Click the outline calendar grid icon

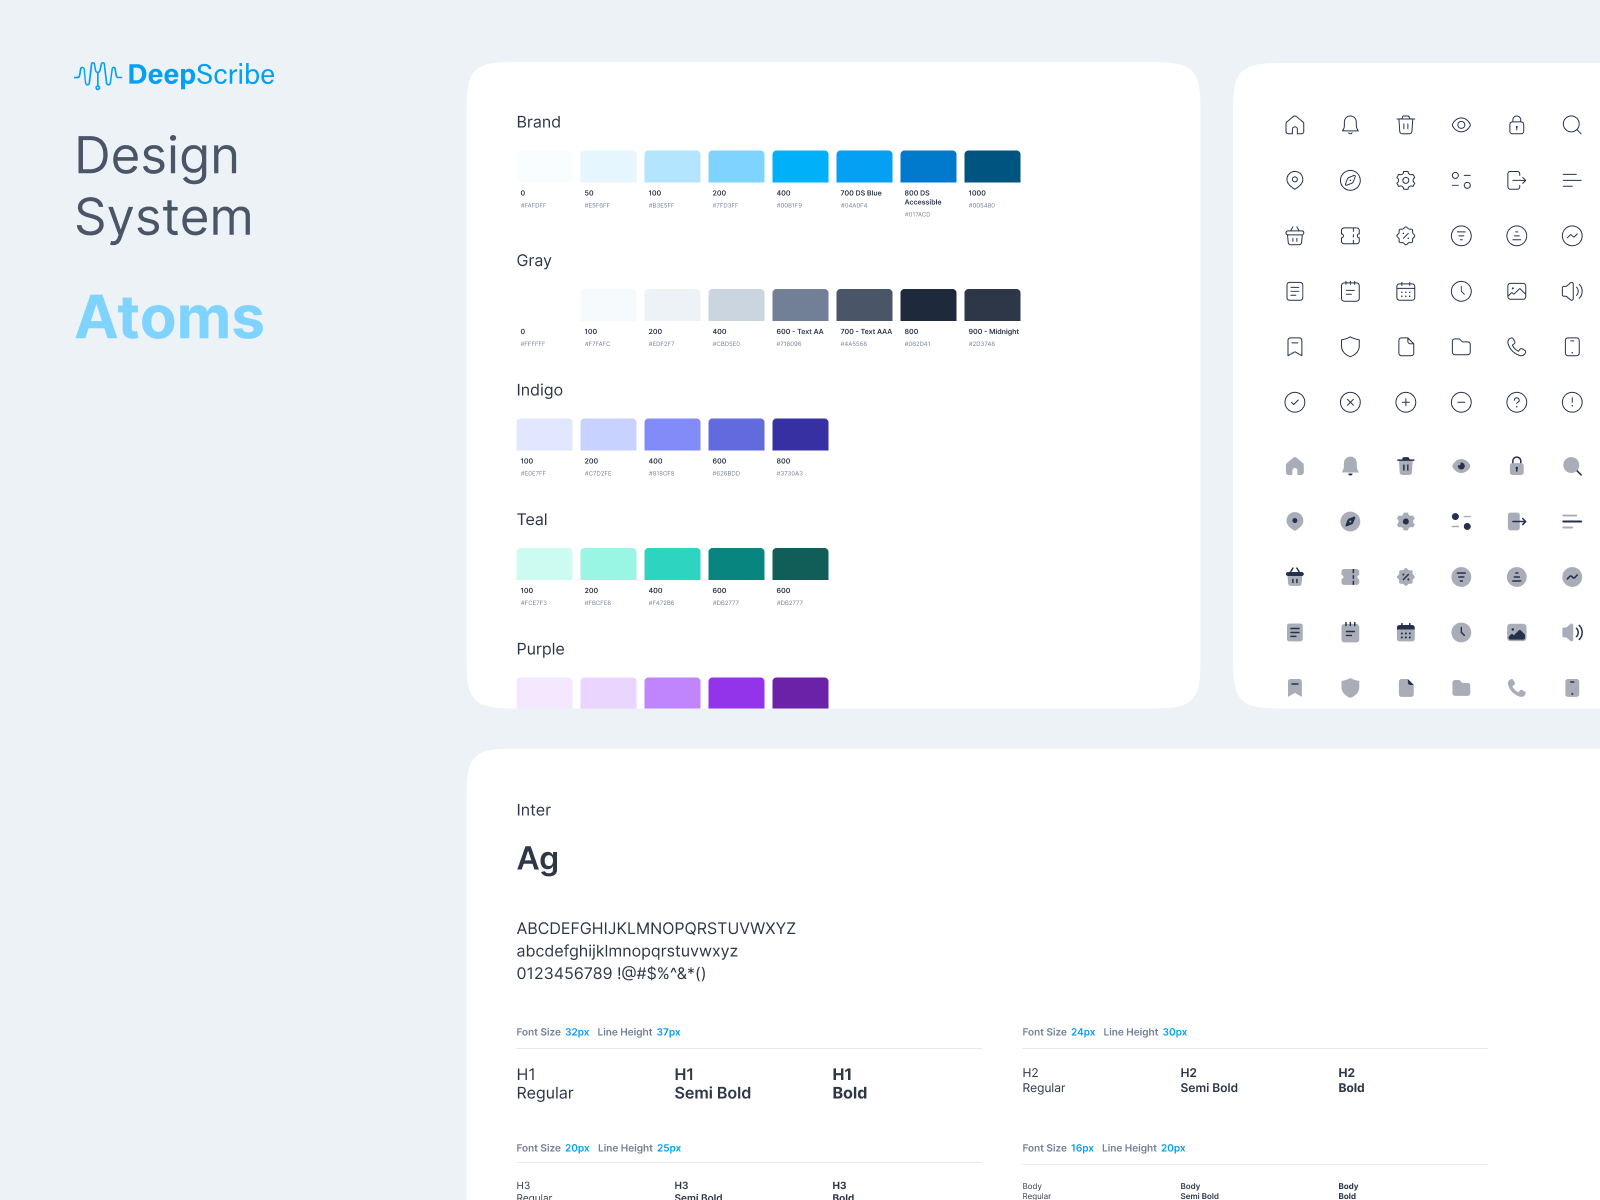click(1406, 291)
